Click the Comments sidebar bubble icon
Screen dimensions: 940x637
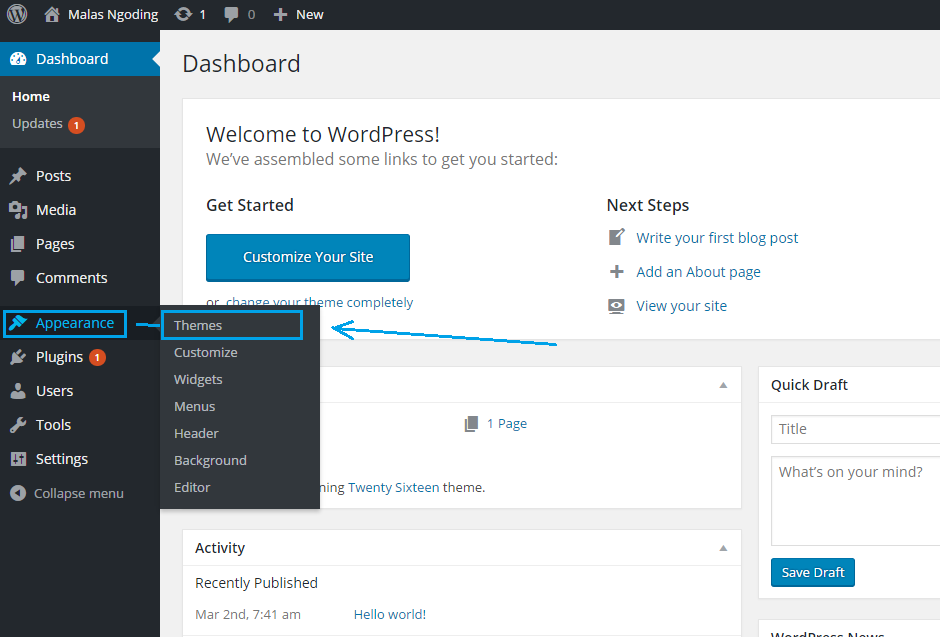click(18, 277)
